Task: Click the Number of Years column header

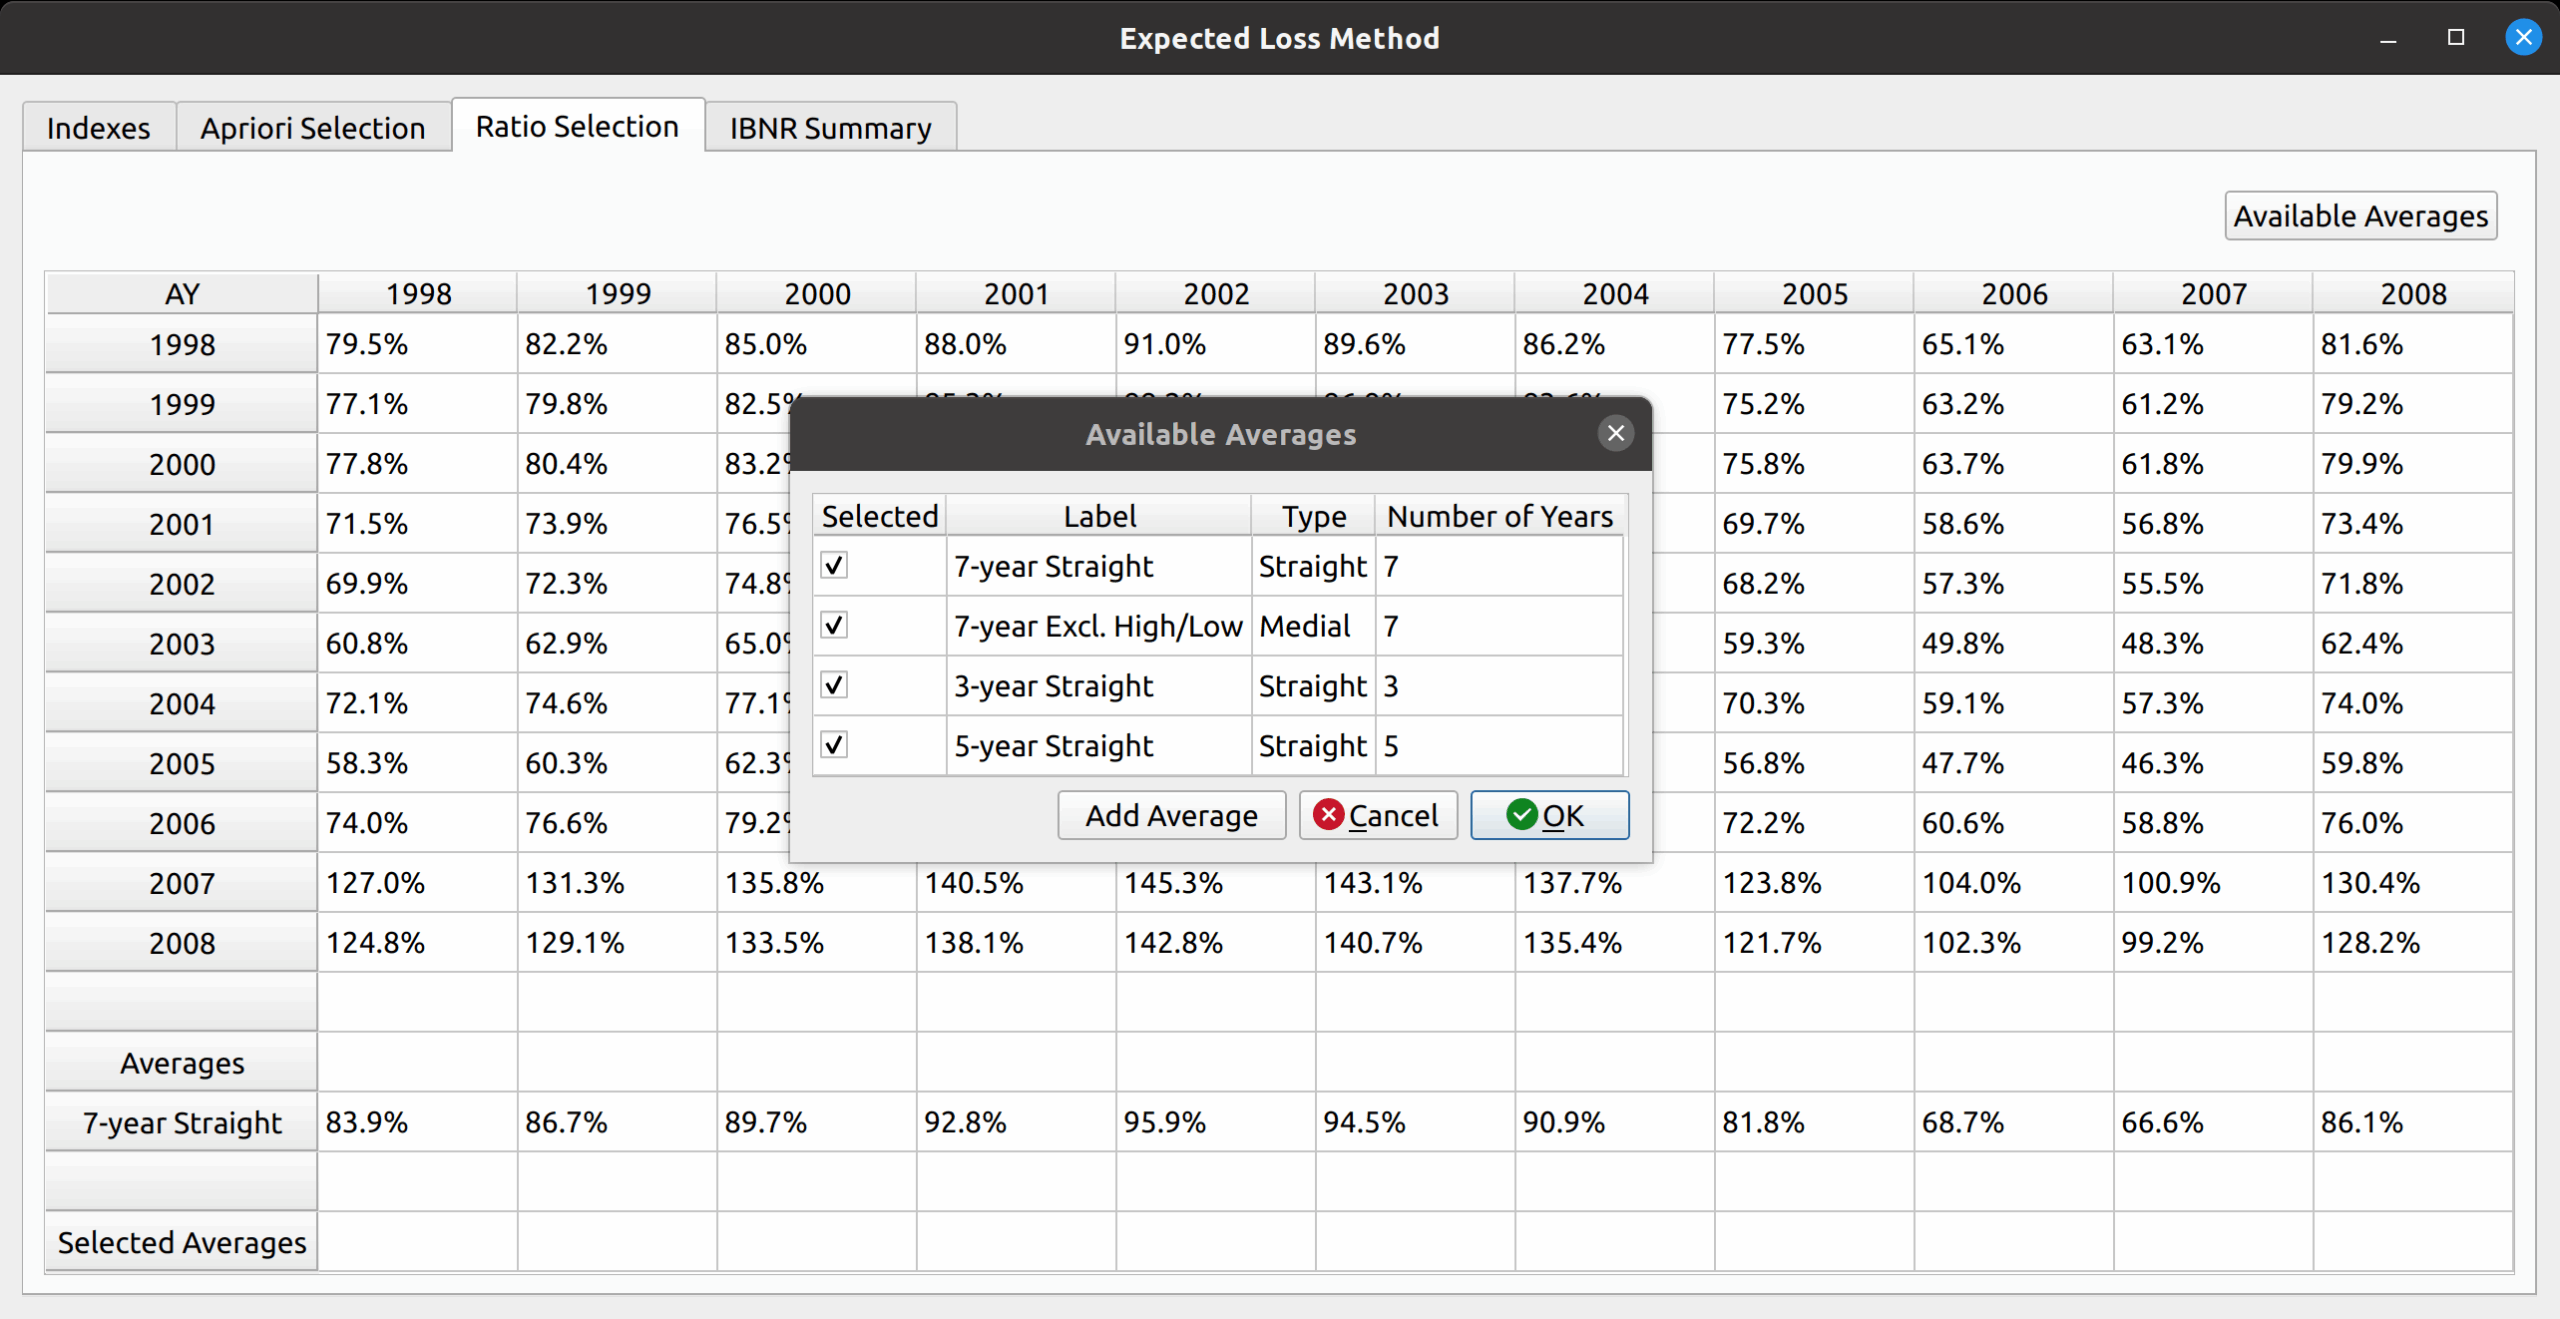Action: (x=1499, y=516)
